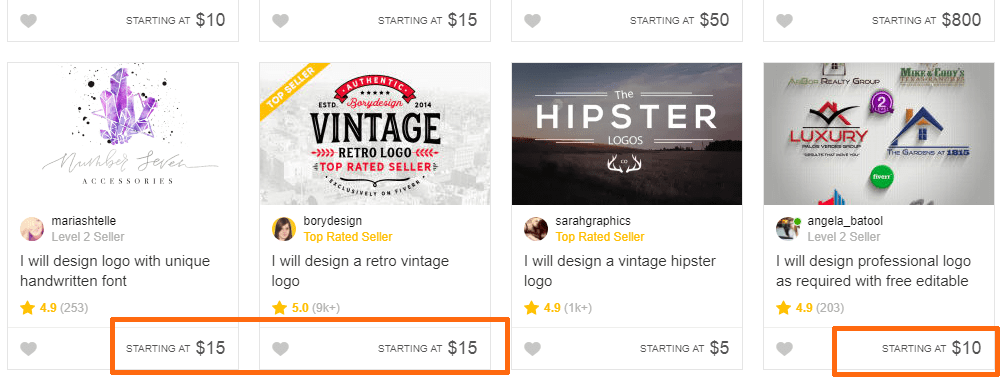Open the Luxury real estate logos thumbnail
Image resolution: width=1004 pixels, height=378 pixels.
pos(879,133)
